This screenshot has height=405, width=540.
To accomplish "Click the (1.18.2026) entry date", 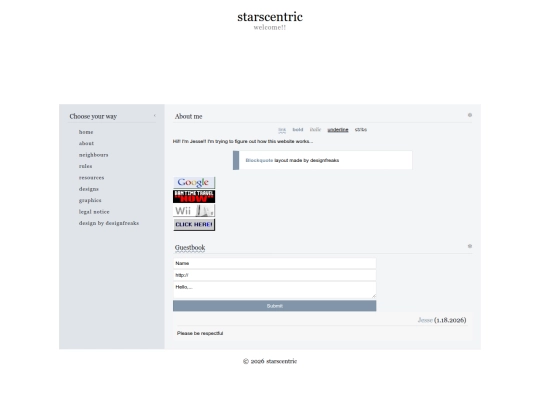I will tap(450, 320).
